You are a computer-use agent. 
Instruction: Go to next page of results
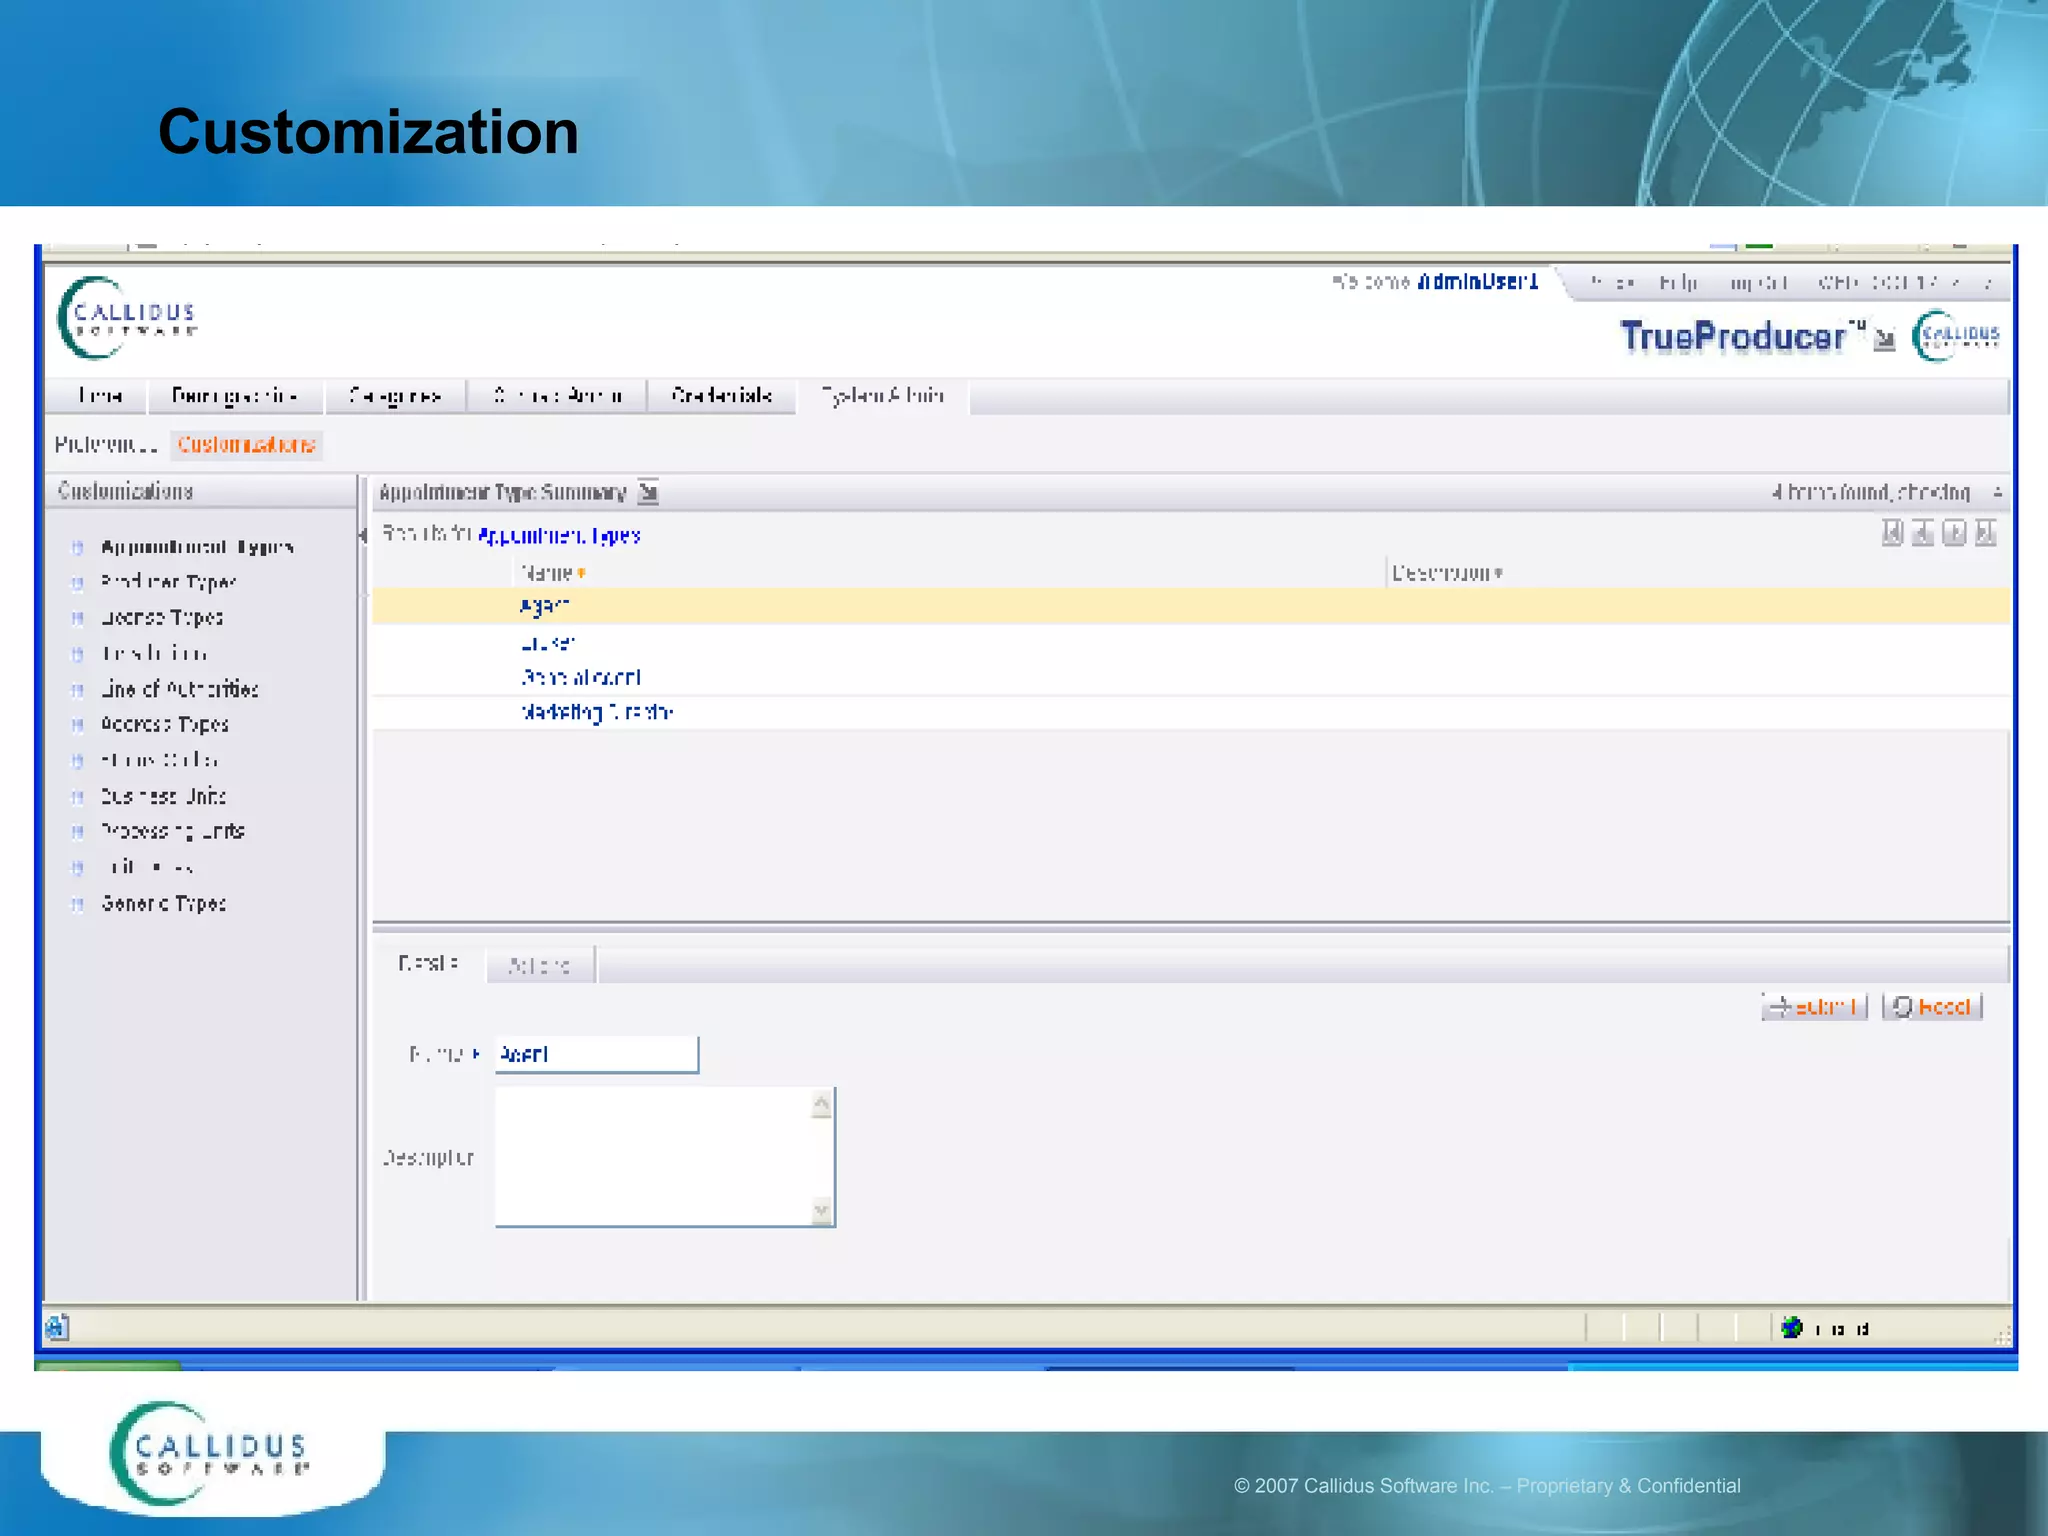tap(1954, 533)
